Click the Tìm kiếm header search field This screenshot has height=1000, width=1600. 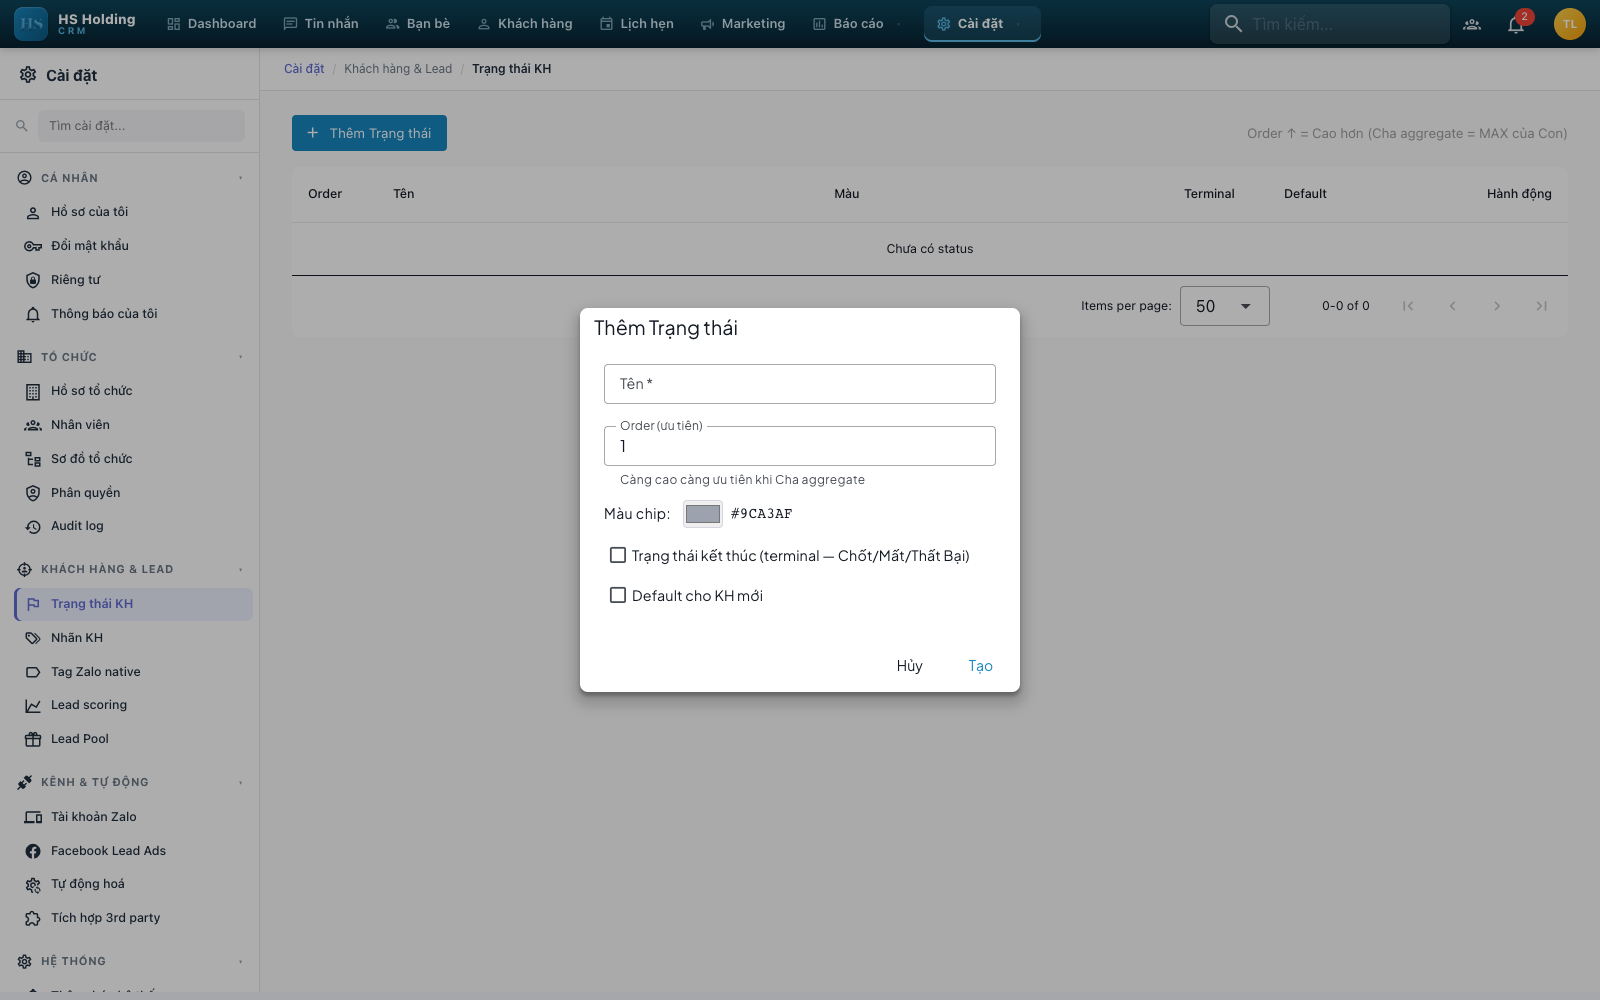(x=1330, y=24)
